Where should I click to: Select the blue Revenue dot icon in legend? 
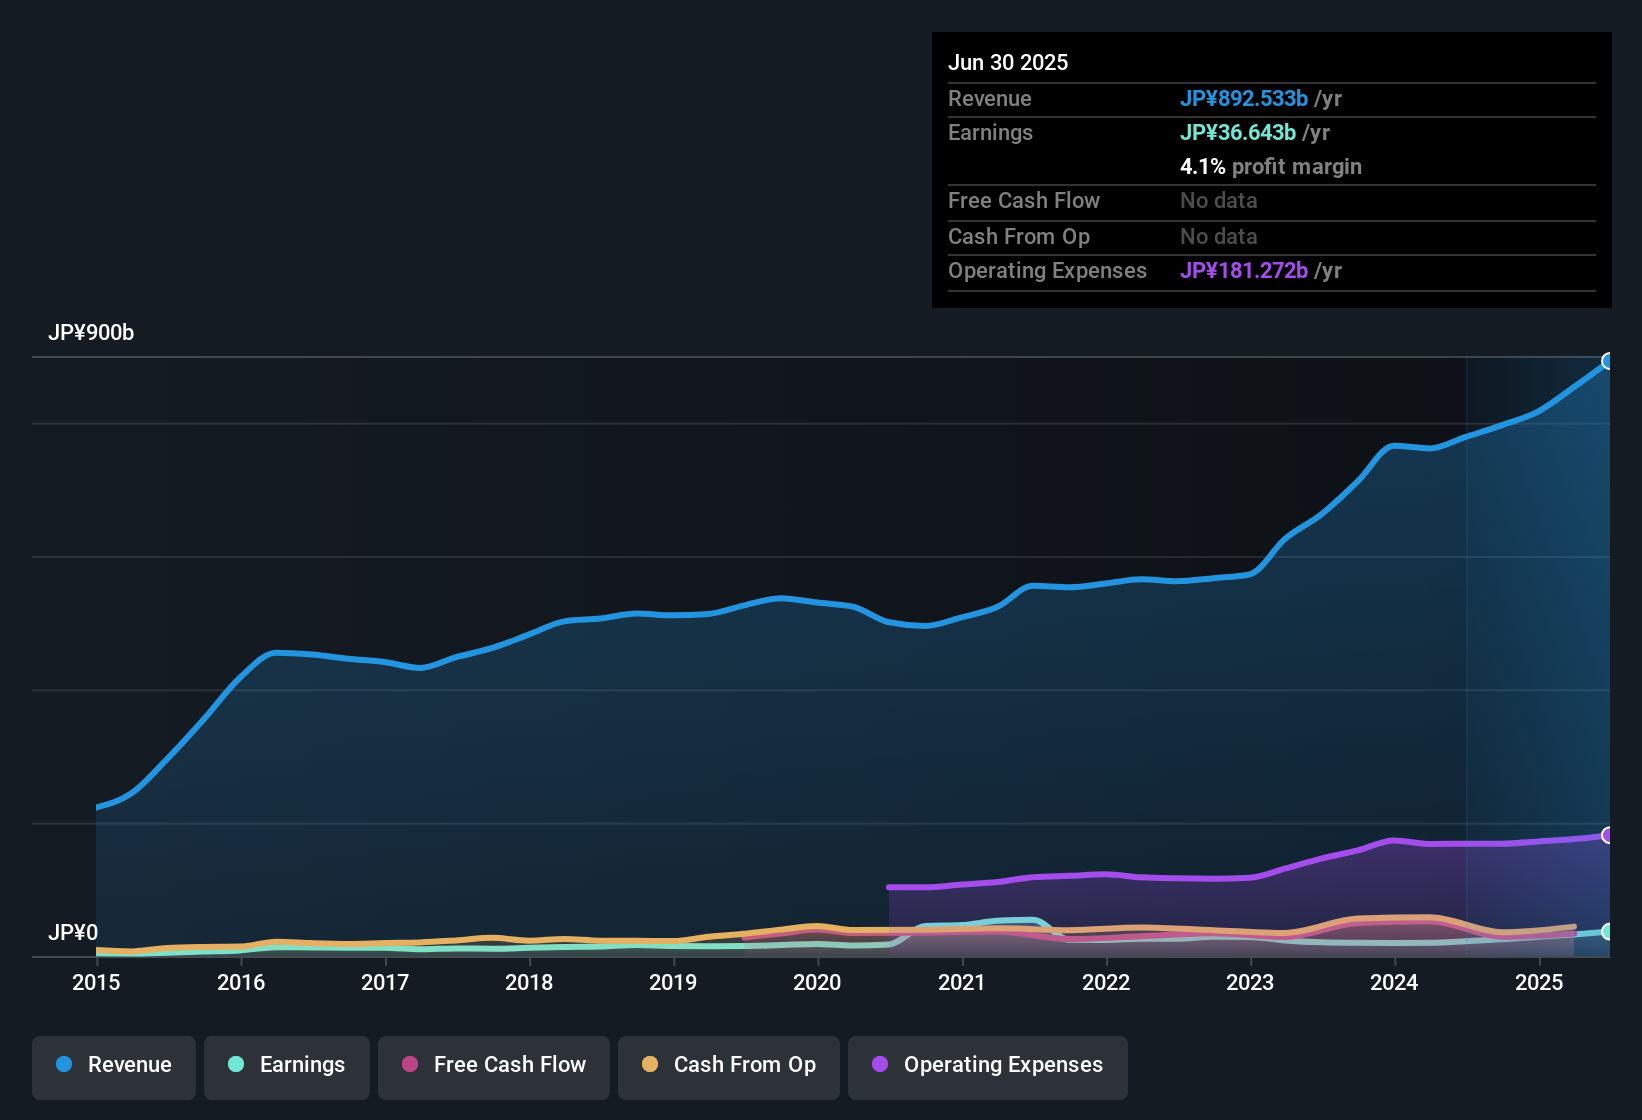63,1065
